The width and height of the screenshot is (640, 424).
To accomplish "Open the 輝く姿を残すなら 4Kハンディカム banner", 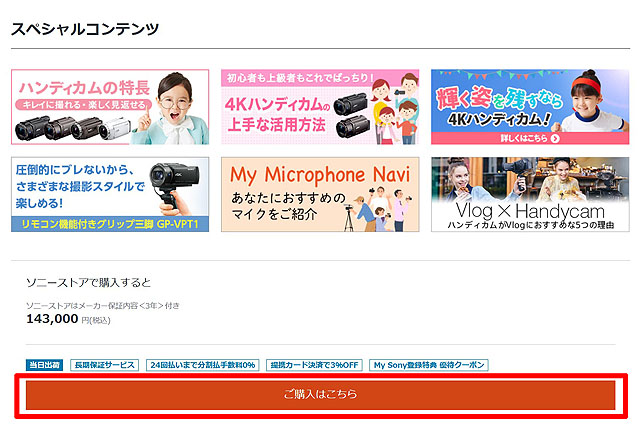I will [530, 107].
